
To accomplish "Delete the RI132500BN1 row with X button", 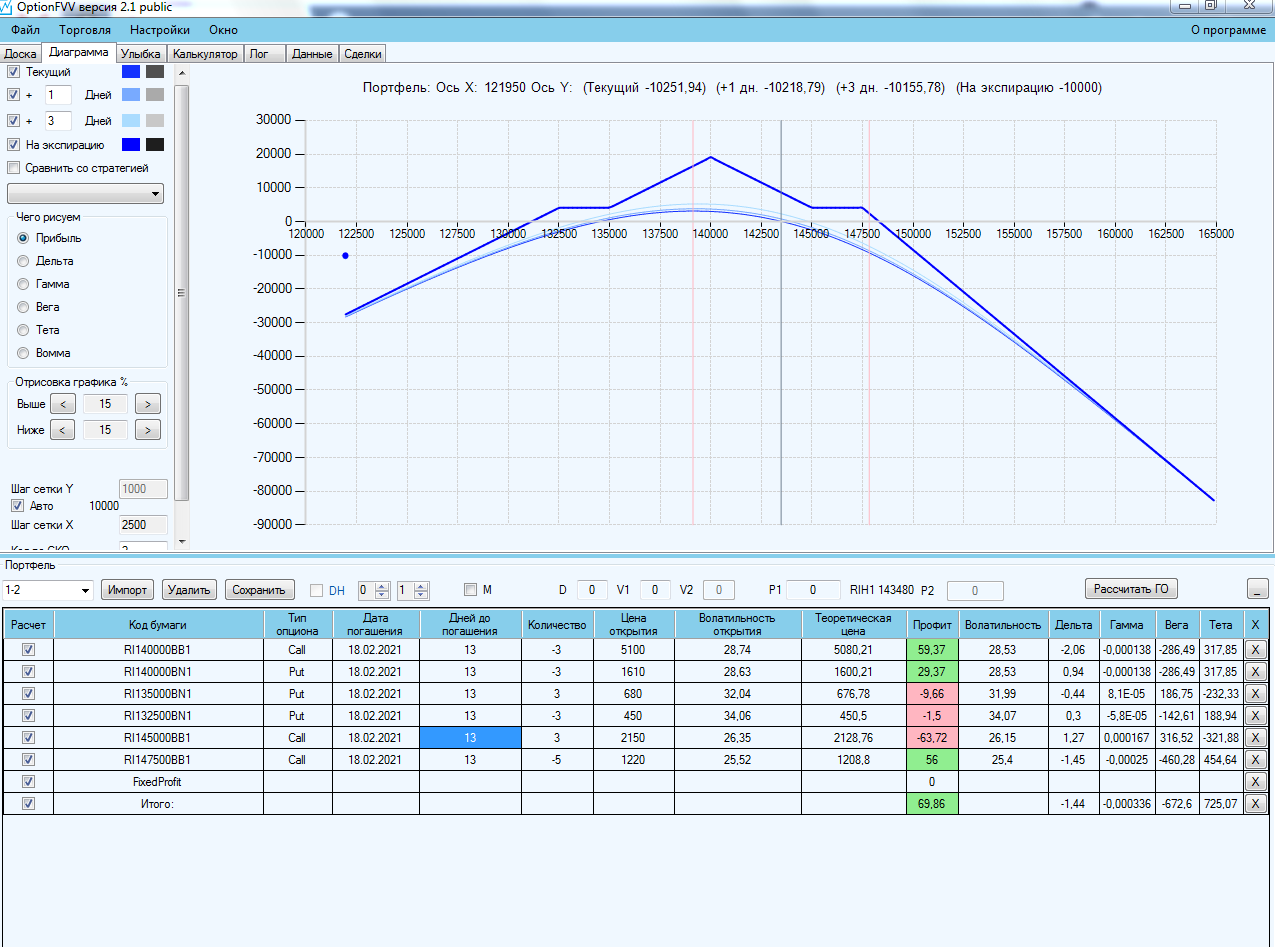I will pyautogui.click(x=1256, y=715).
